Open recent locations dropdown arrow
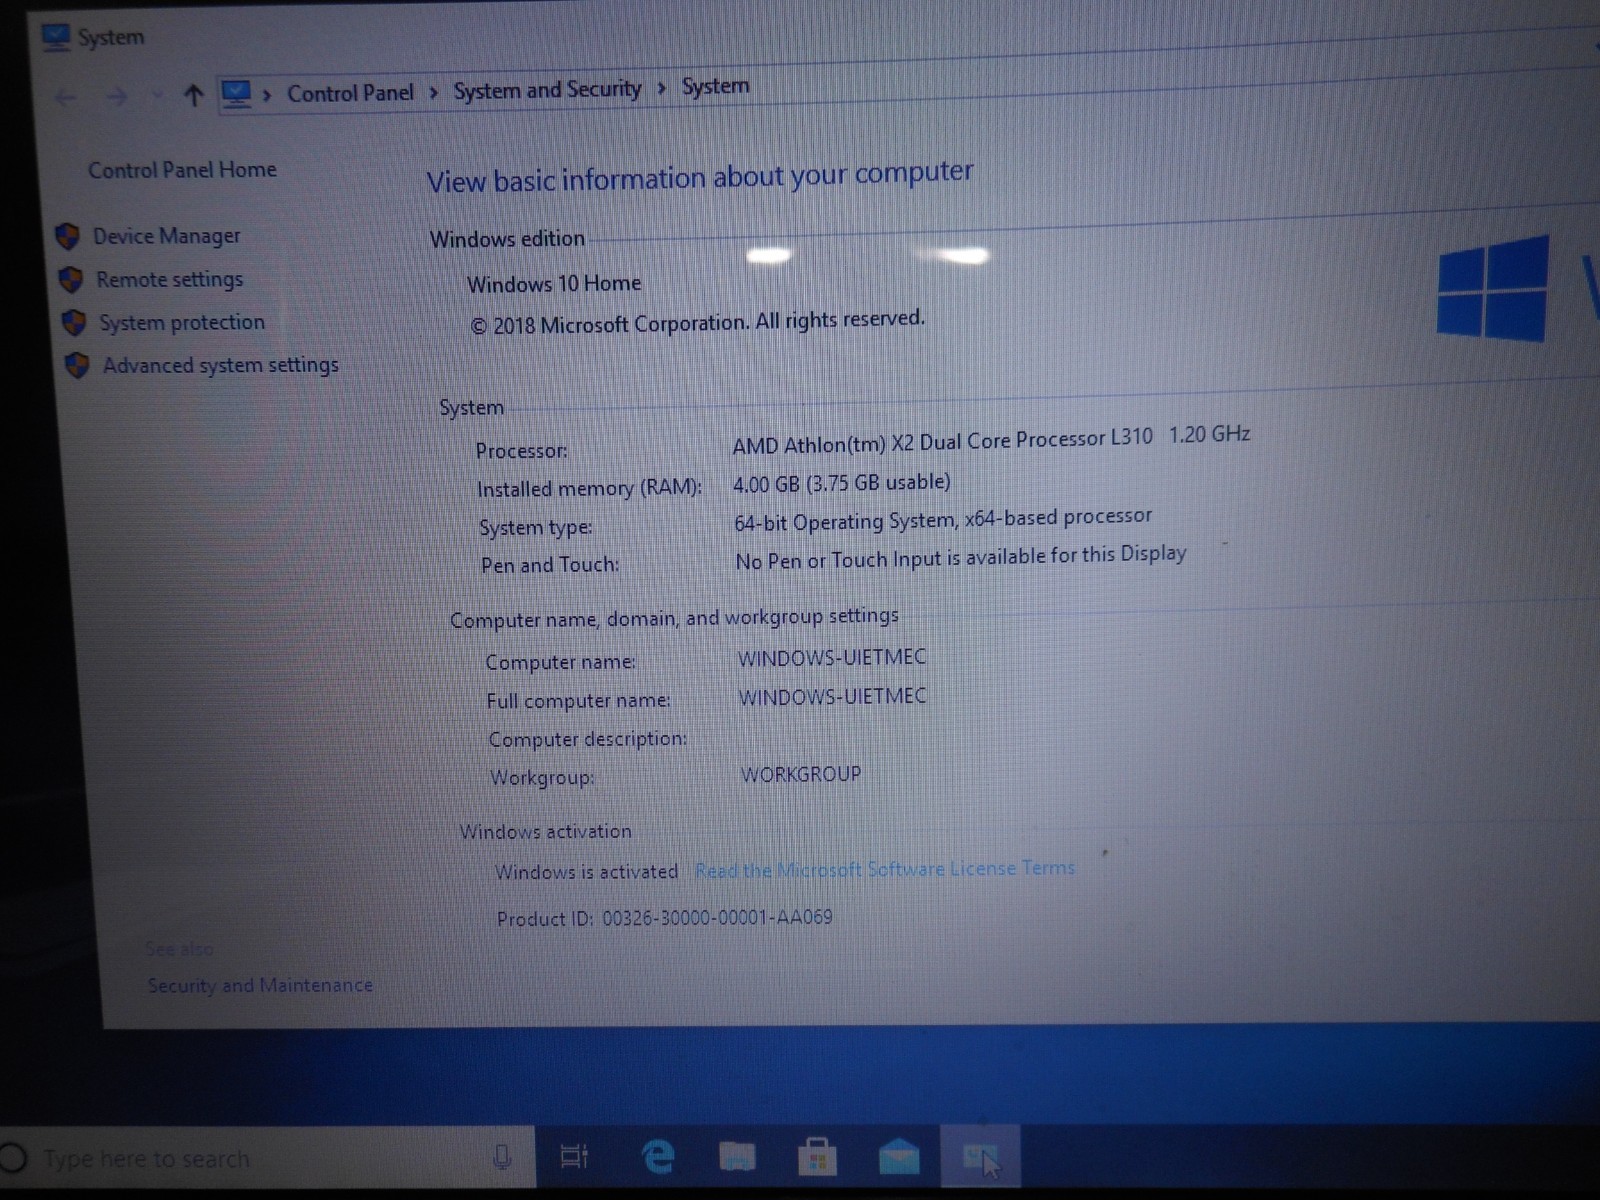 (156, 96)
